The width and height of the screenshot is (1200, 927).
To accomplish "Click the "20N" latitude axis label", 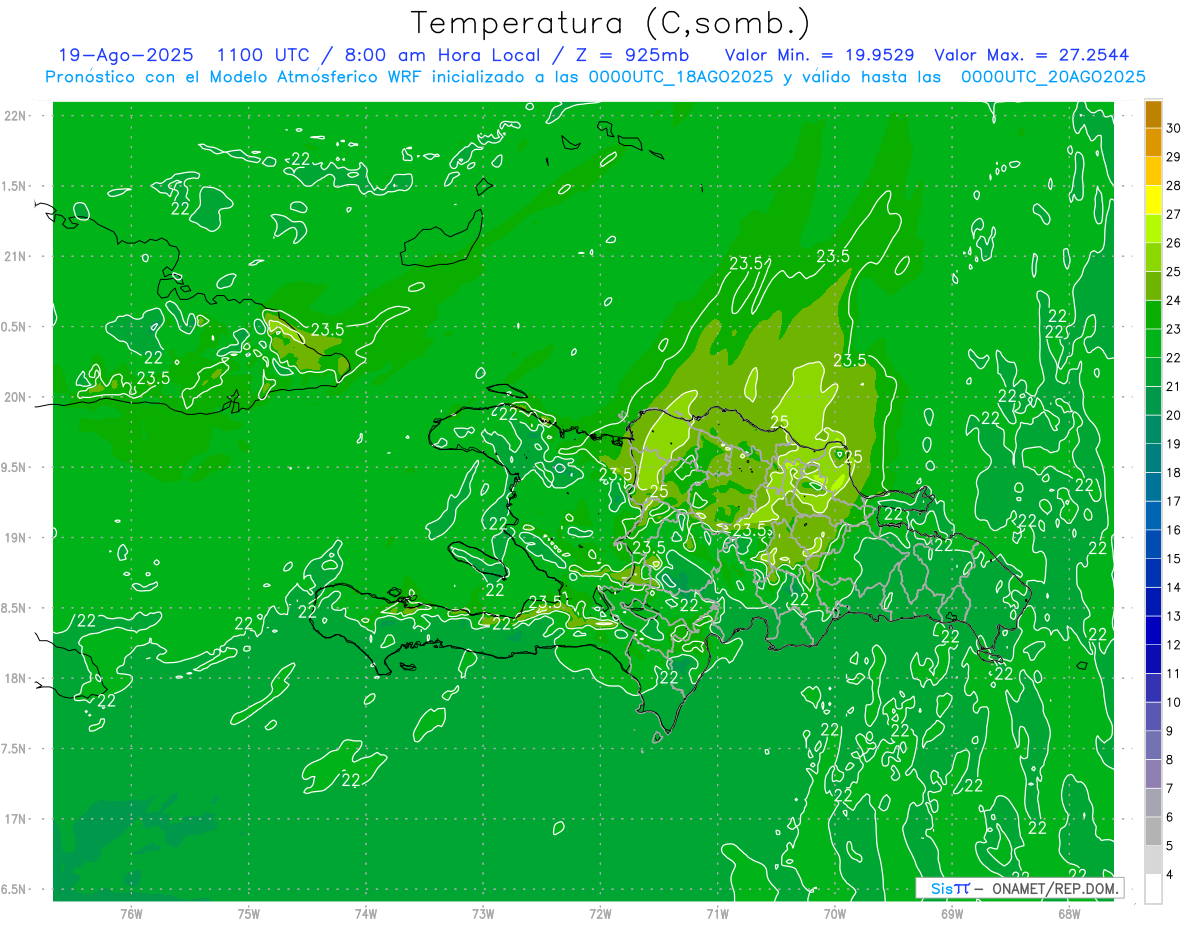I will click(17, 397).
